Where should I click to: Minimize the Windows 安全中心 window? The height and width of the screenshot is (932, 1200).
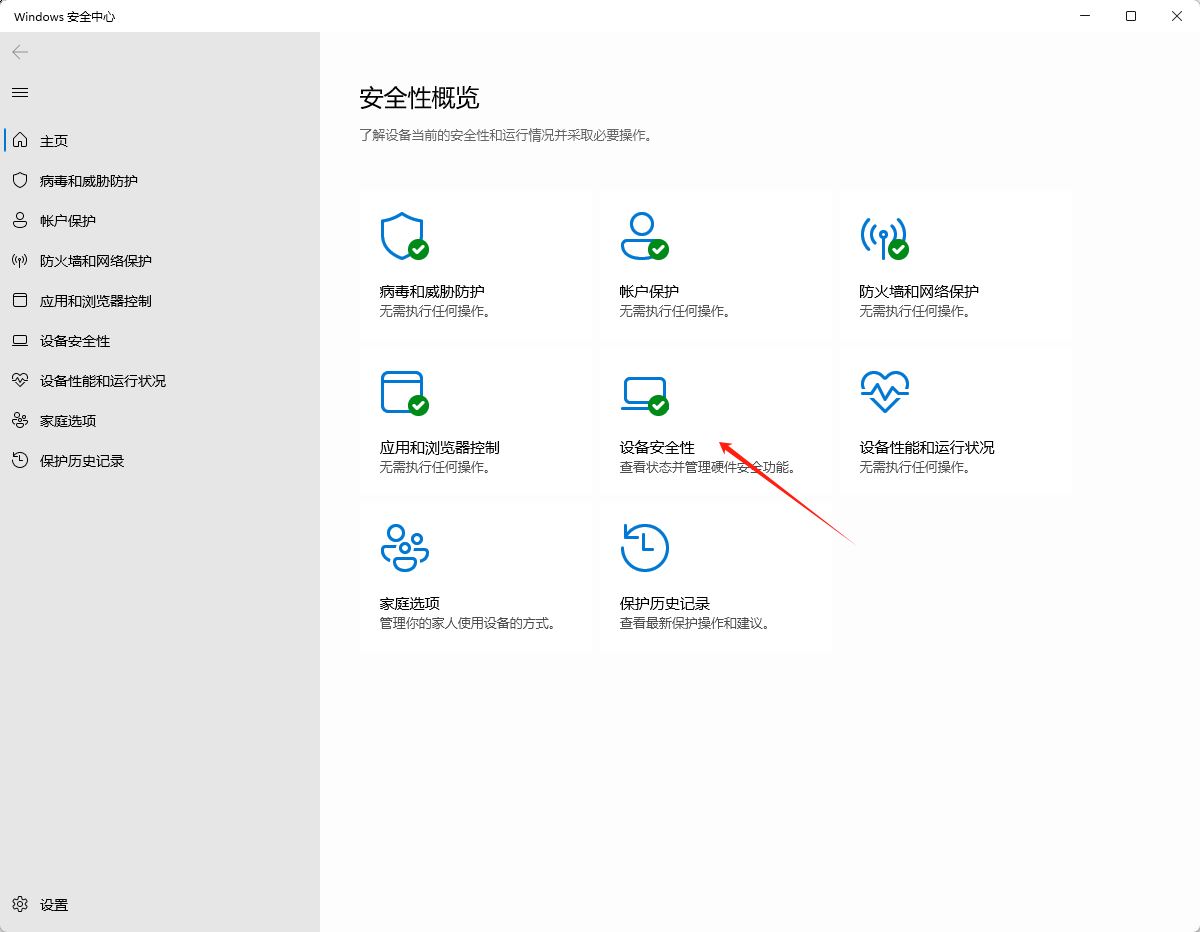click(x=1085, y=16)
